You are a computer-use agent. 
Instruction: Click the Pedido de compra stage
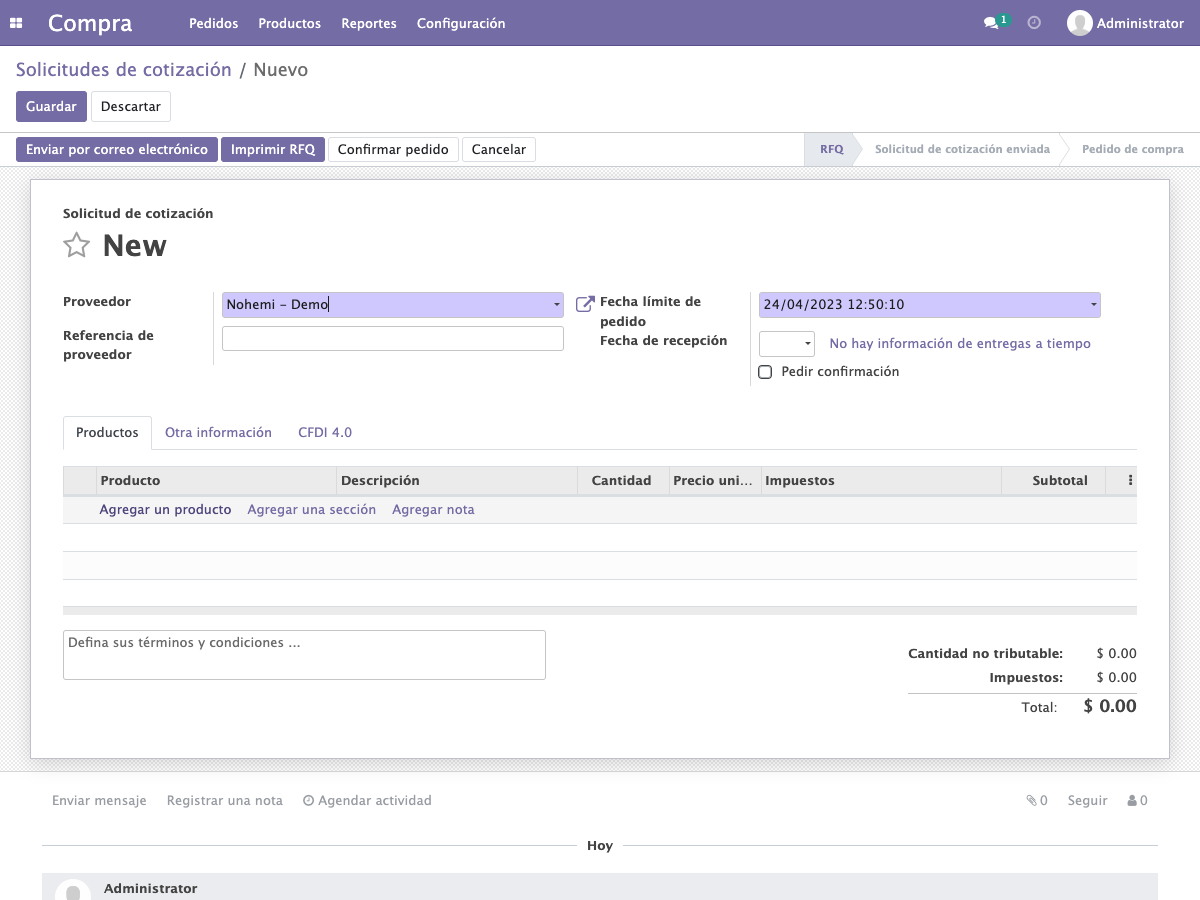tap(1132, 149)
